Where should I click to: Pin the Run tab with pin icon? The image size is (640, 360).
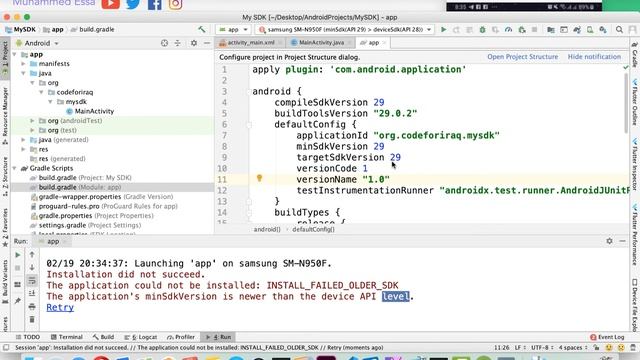[18, 301]
